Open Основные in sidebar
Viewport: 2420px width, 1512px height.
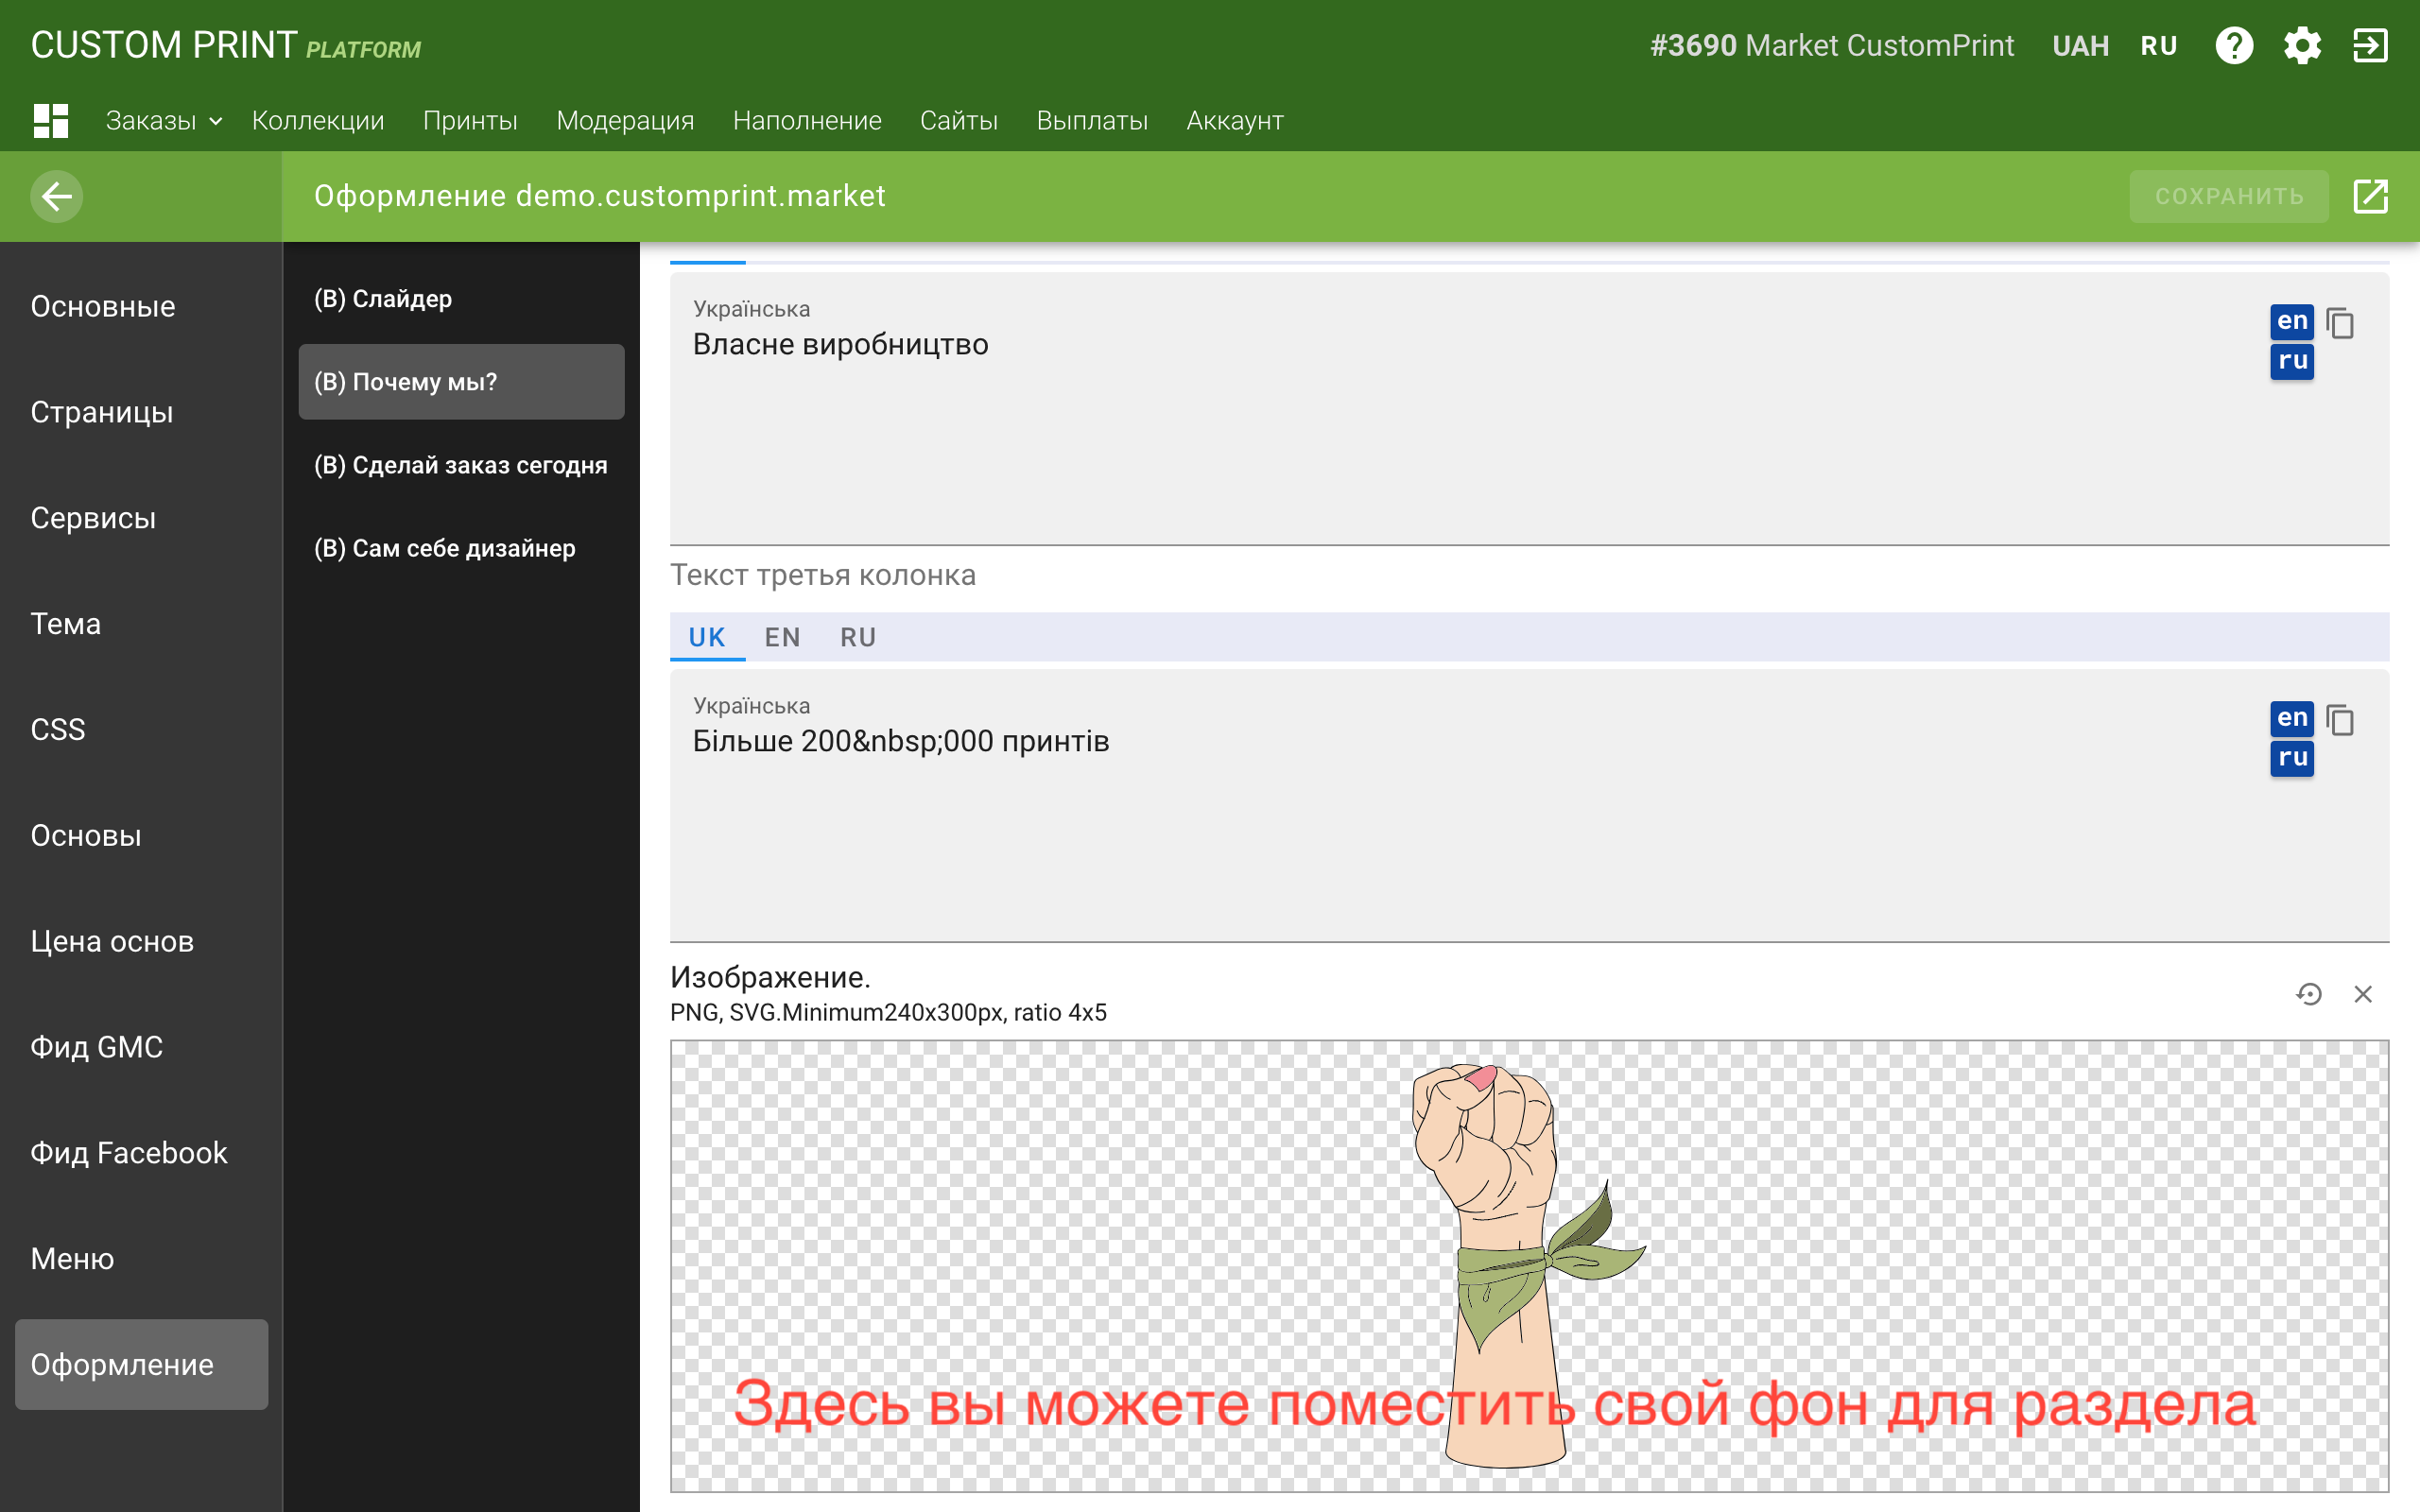click(x=141, y=306)
